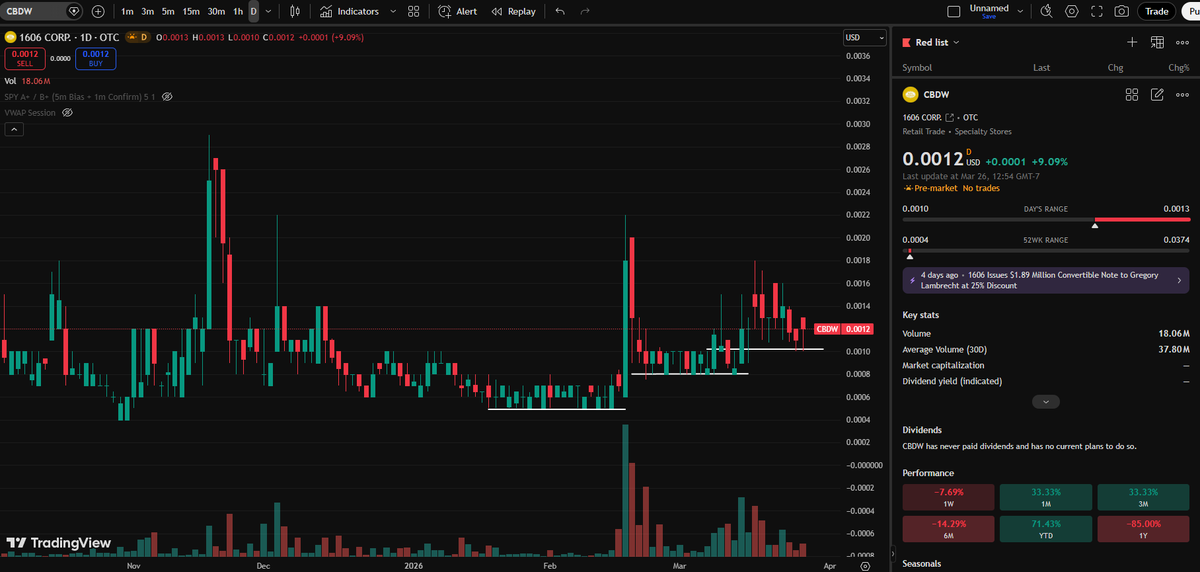Click the CBDW price label on price axis
Viewport: 1200px width, 572px height.
[x=842, y=329]
